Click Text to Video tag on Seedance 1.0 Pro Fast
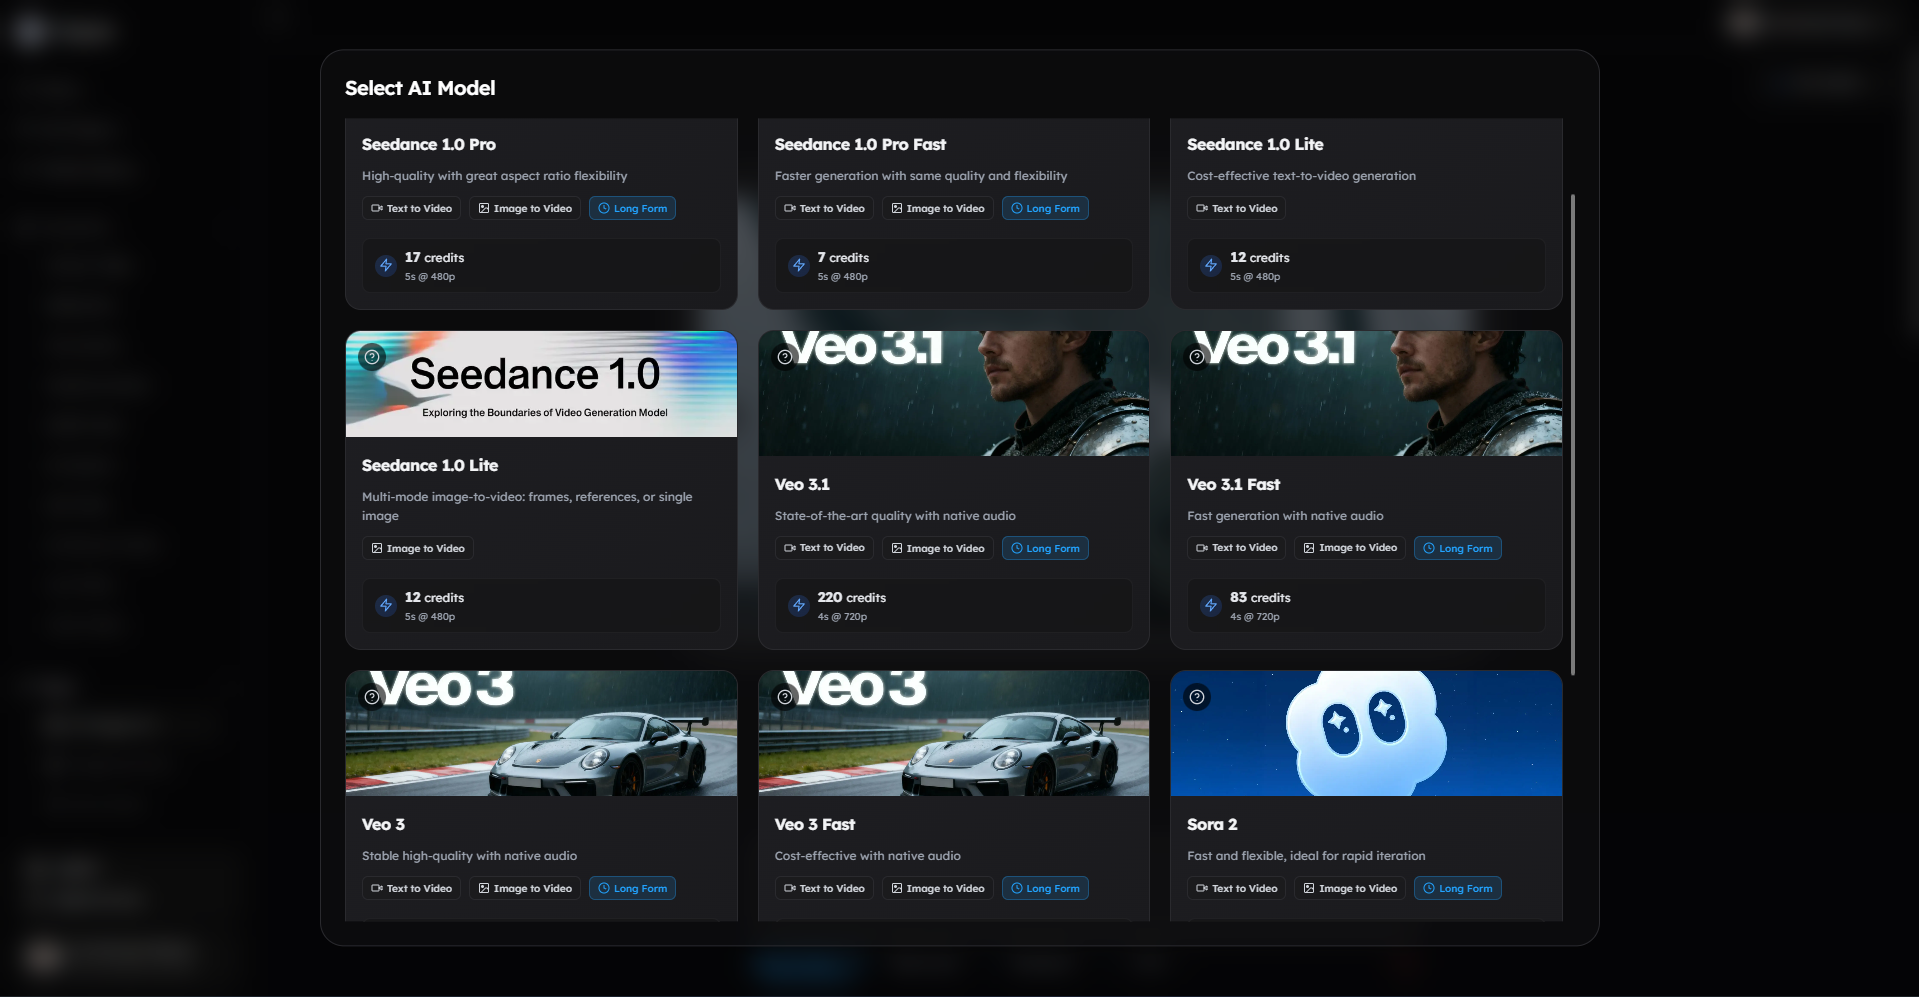Image resolution: width=1919 pixels, height=997 pixels. 824,208
